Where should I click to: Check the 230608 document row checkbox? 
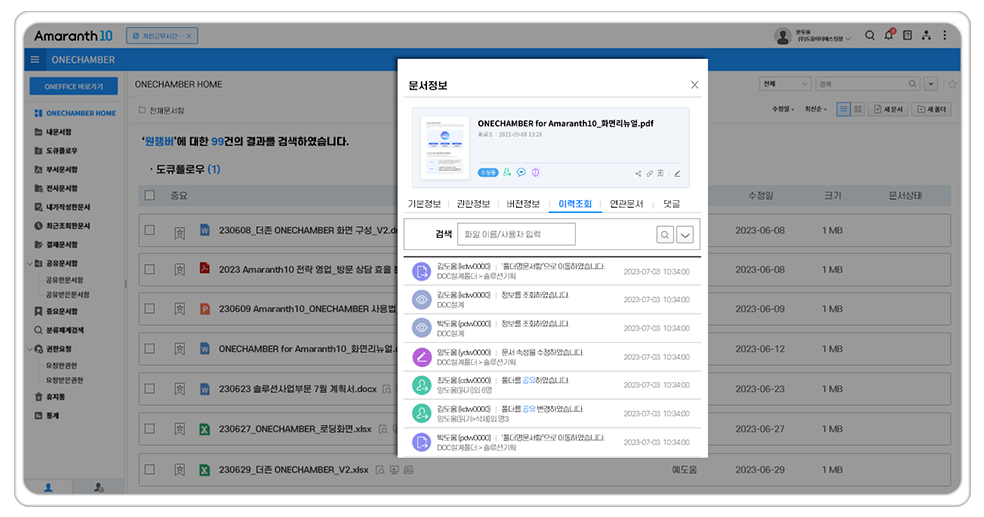click(x=149, y=230)
